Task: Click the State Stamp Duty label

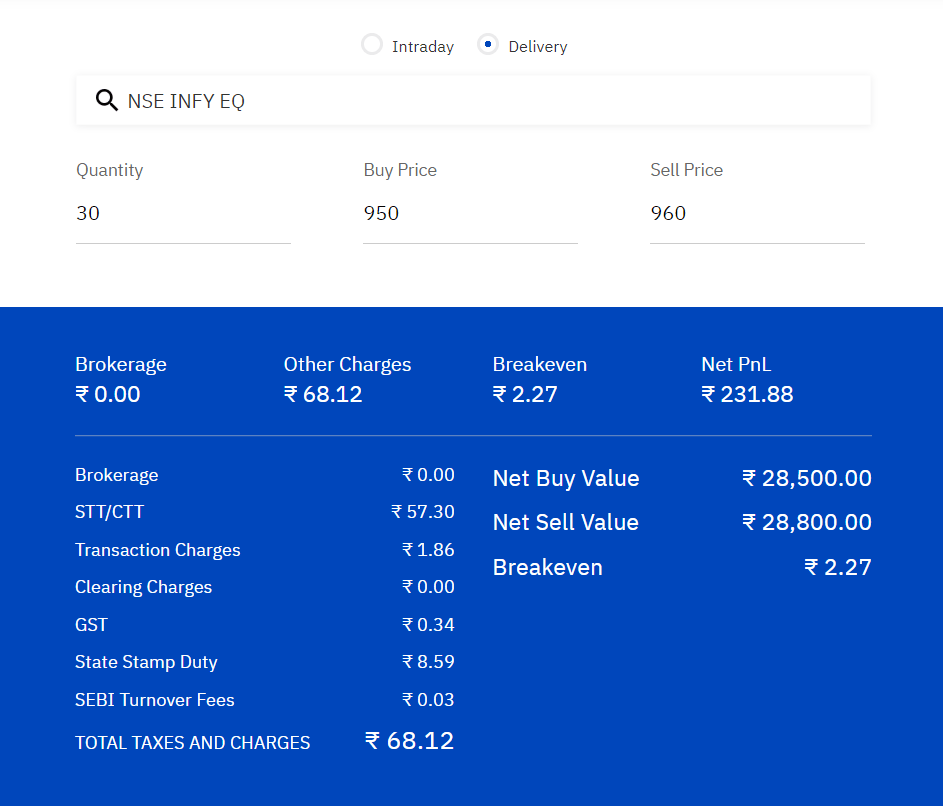Action: [146, 662]
